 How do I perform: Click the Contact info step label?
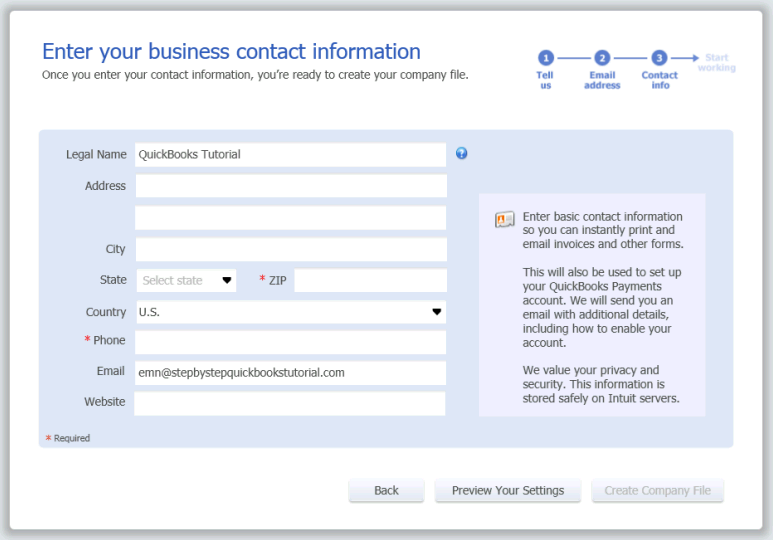(660, 80)
